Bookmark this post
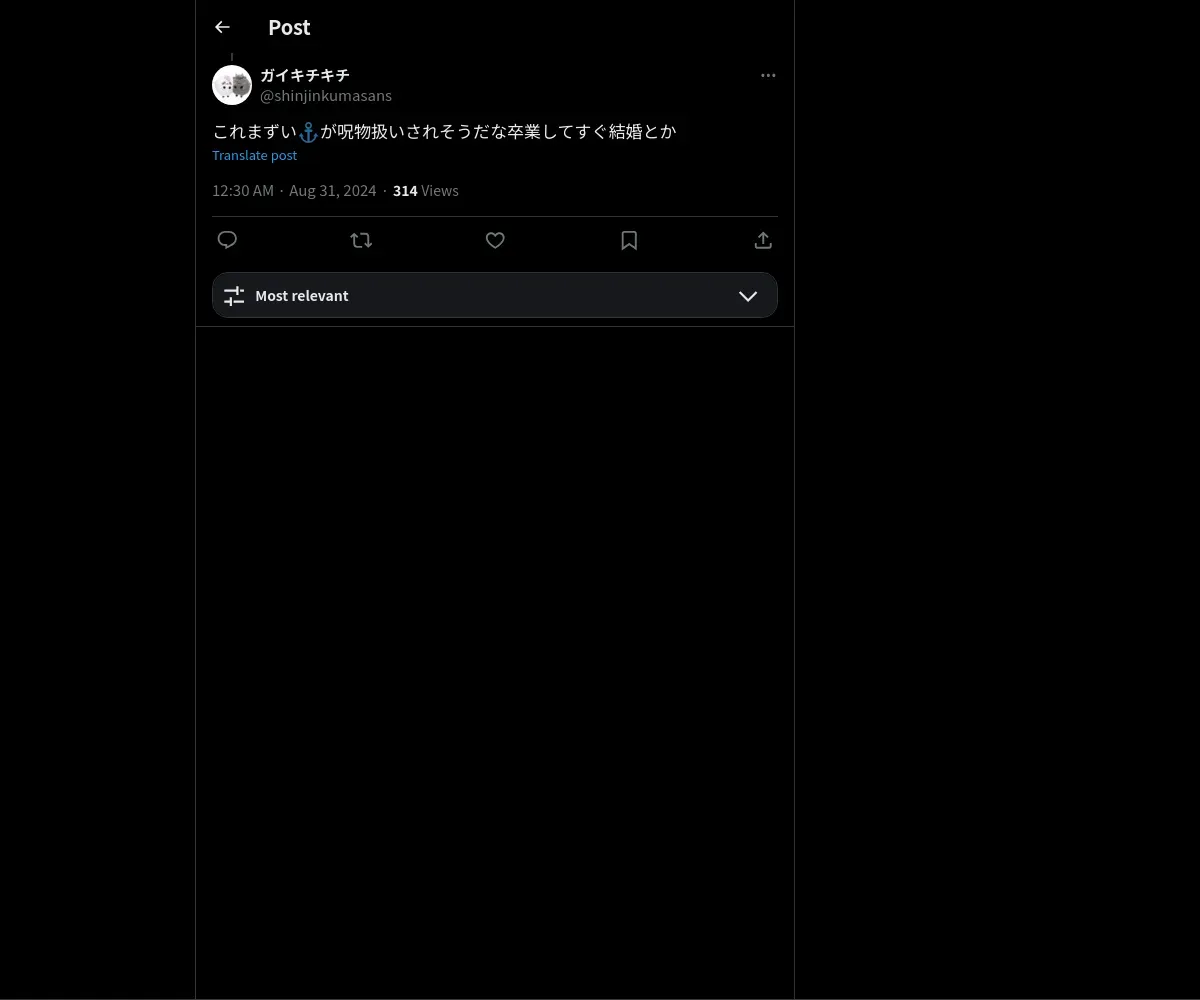This screenshot has width=1200, height=1000. click(629, 240)
